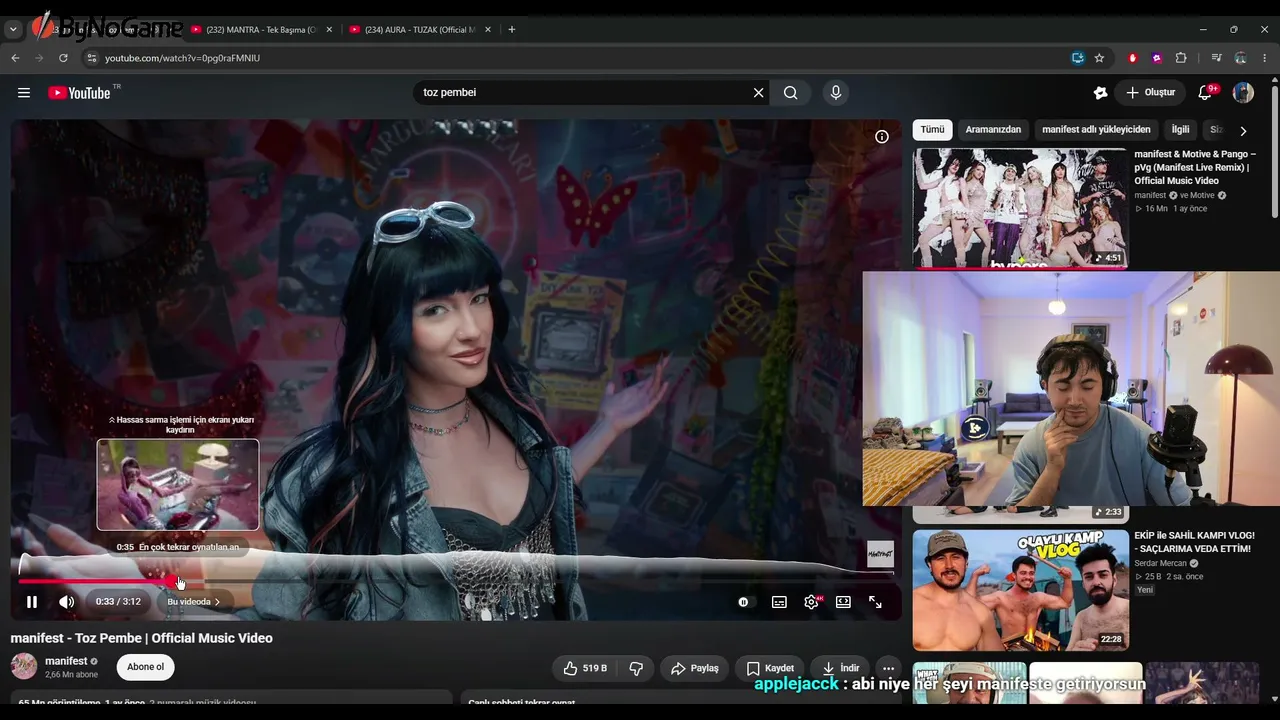Screen dimensions: 1280x720
Task: Pause the video
Action: click(32, 602)
